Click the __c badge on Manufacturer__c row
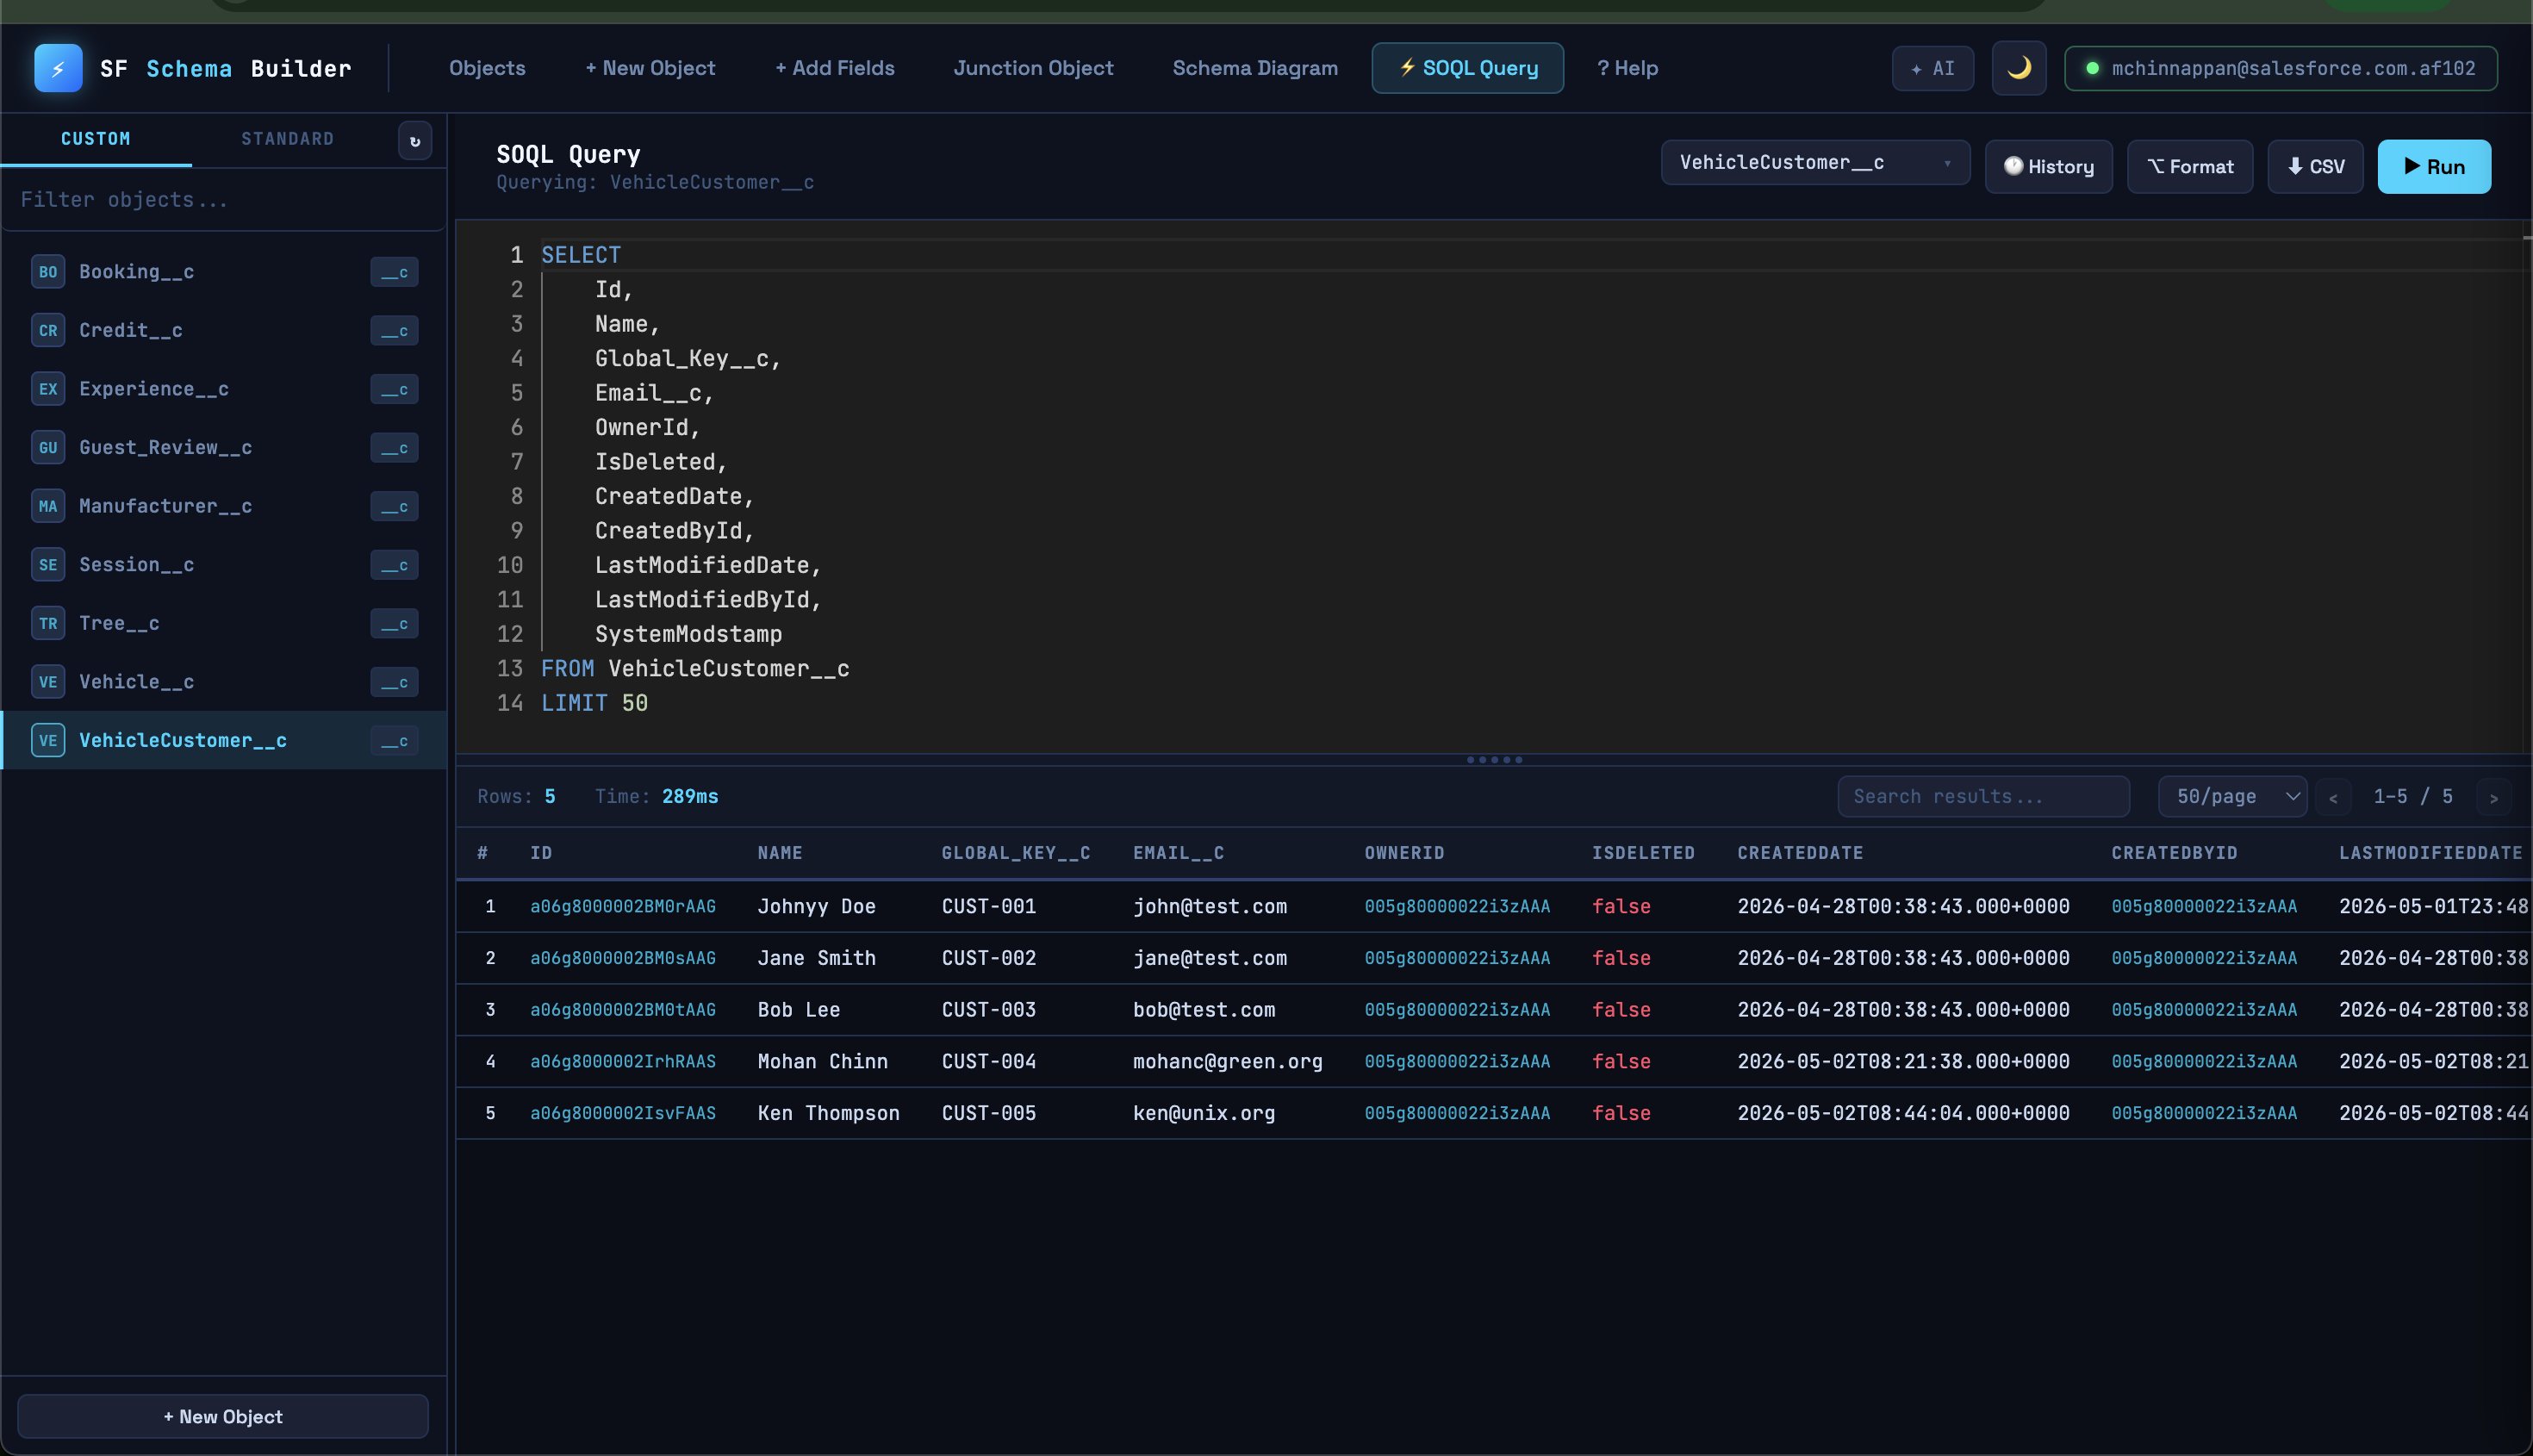Viewport: 2533px width, 1456px height. pos(394,506)
